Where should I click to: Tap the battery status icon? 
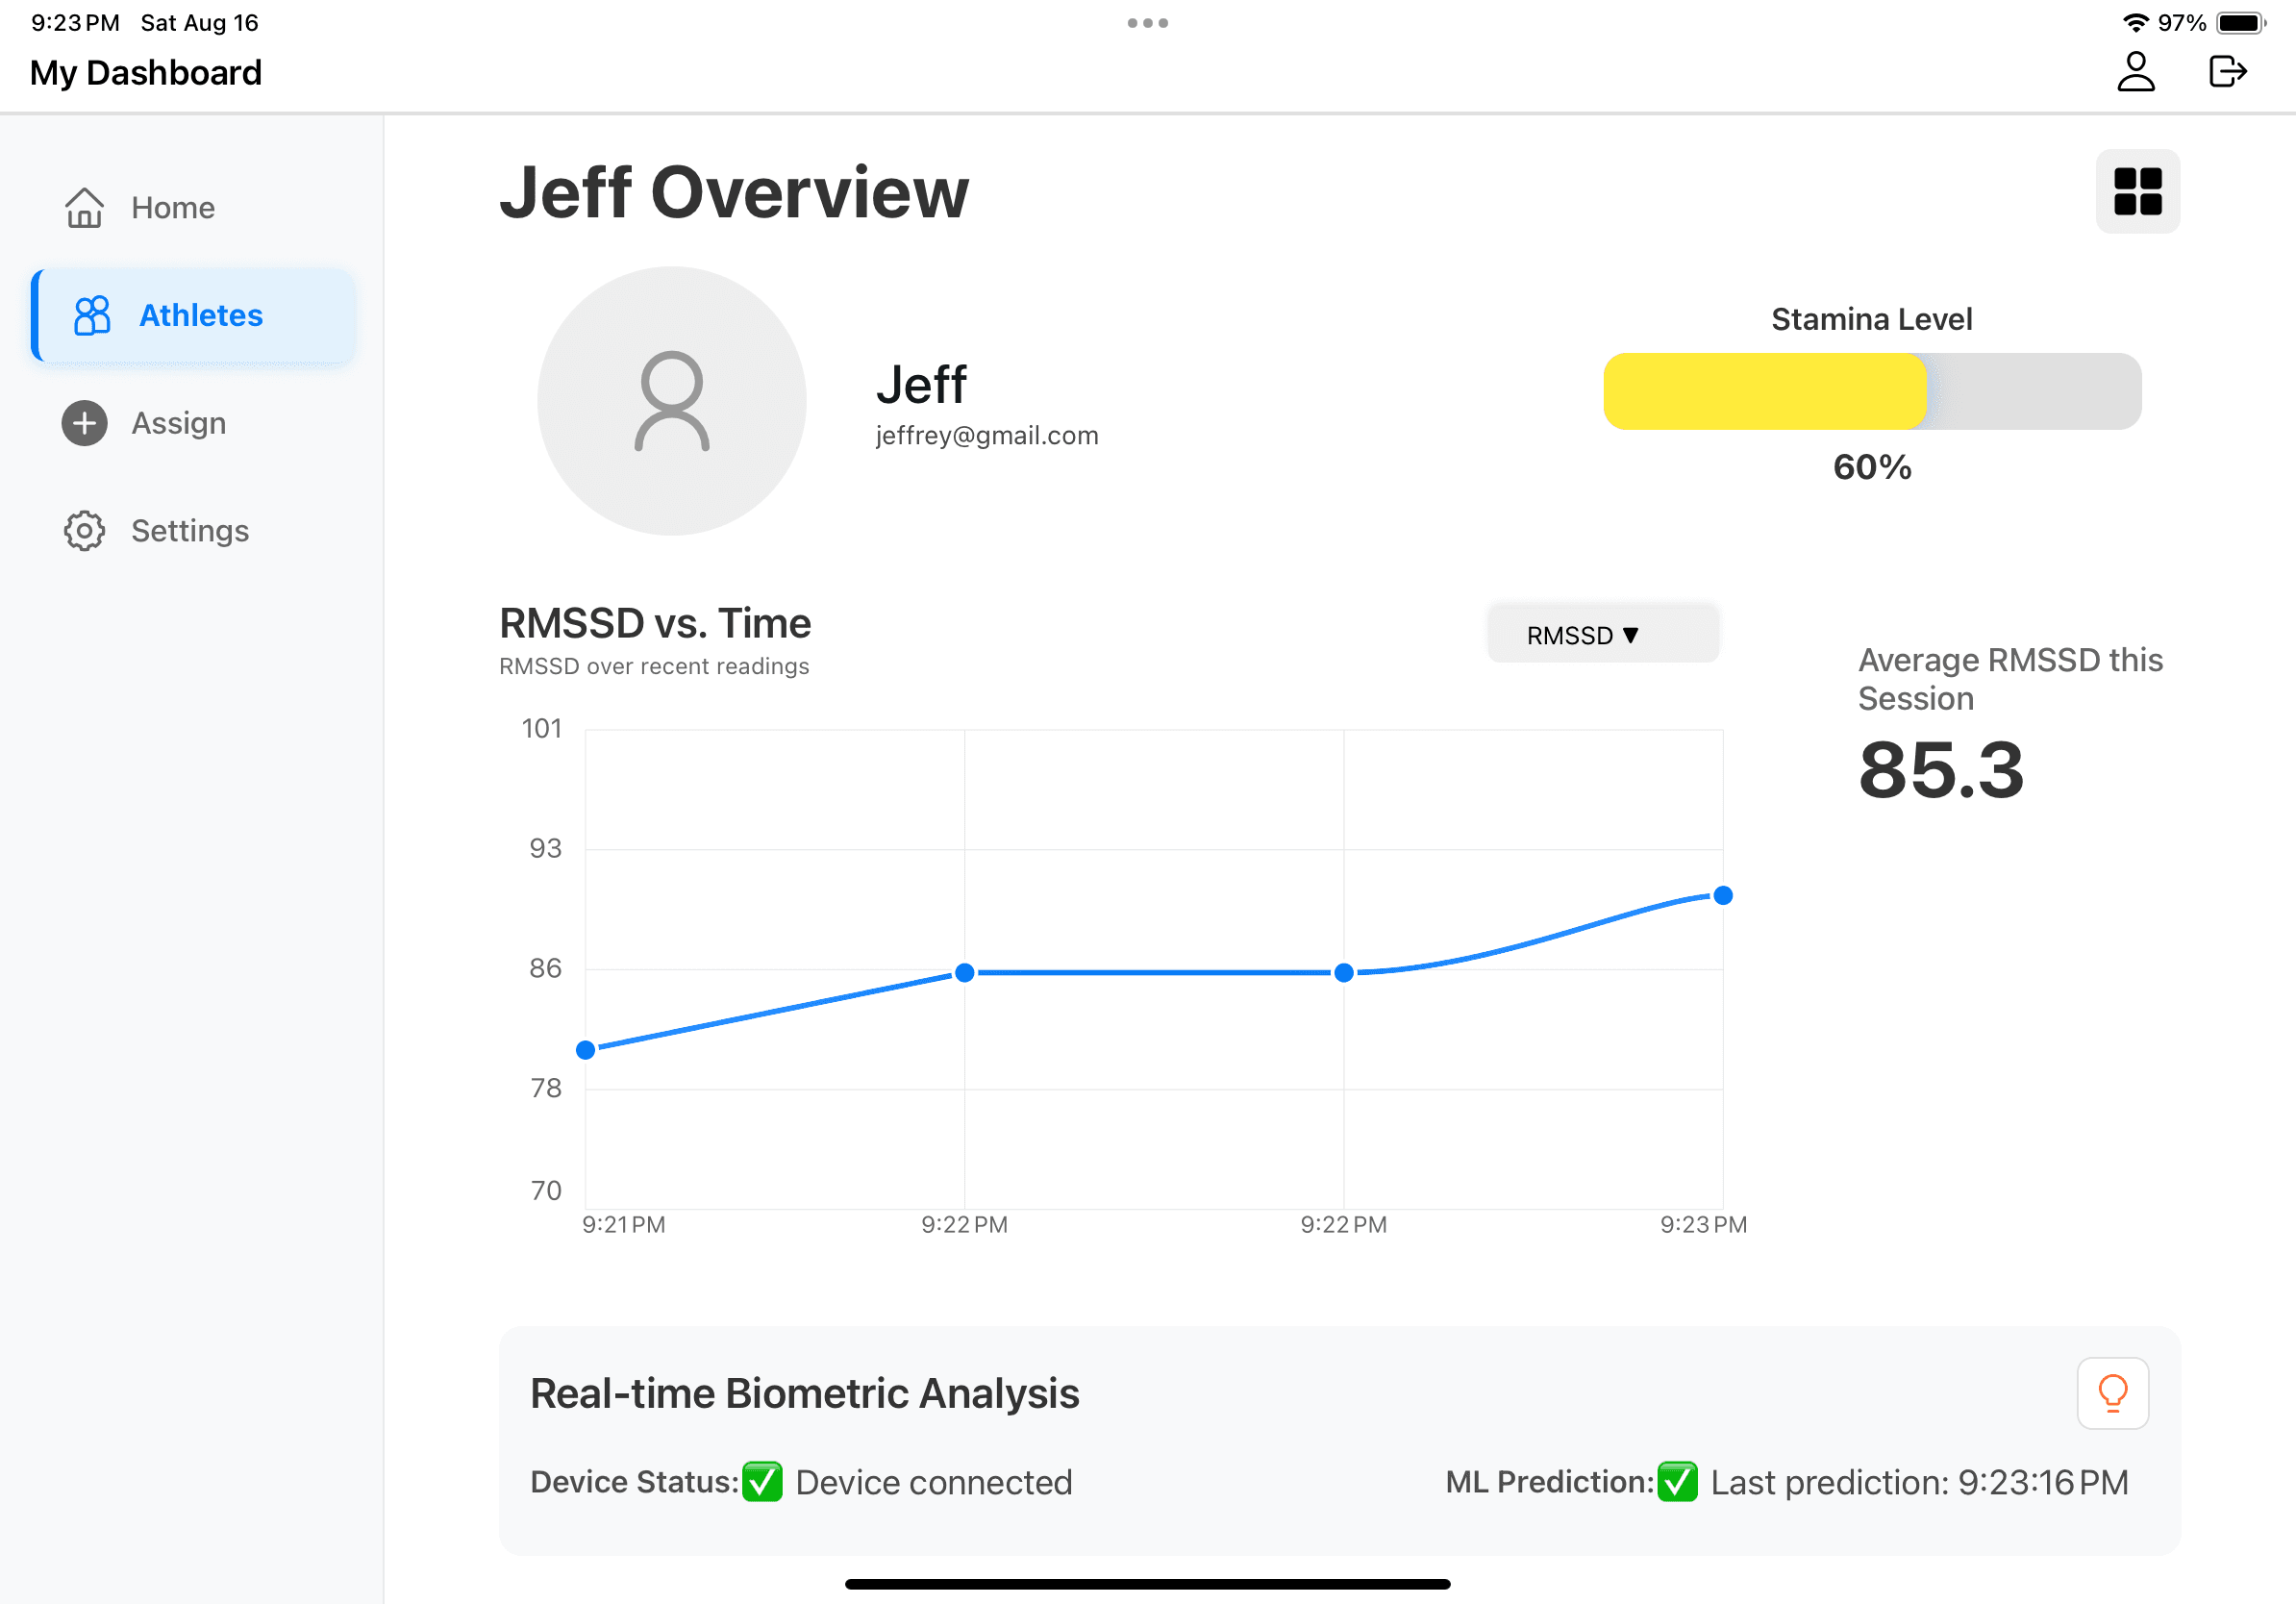click(2241, 22)
